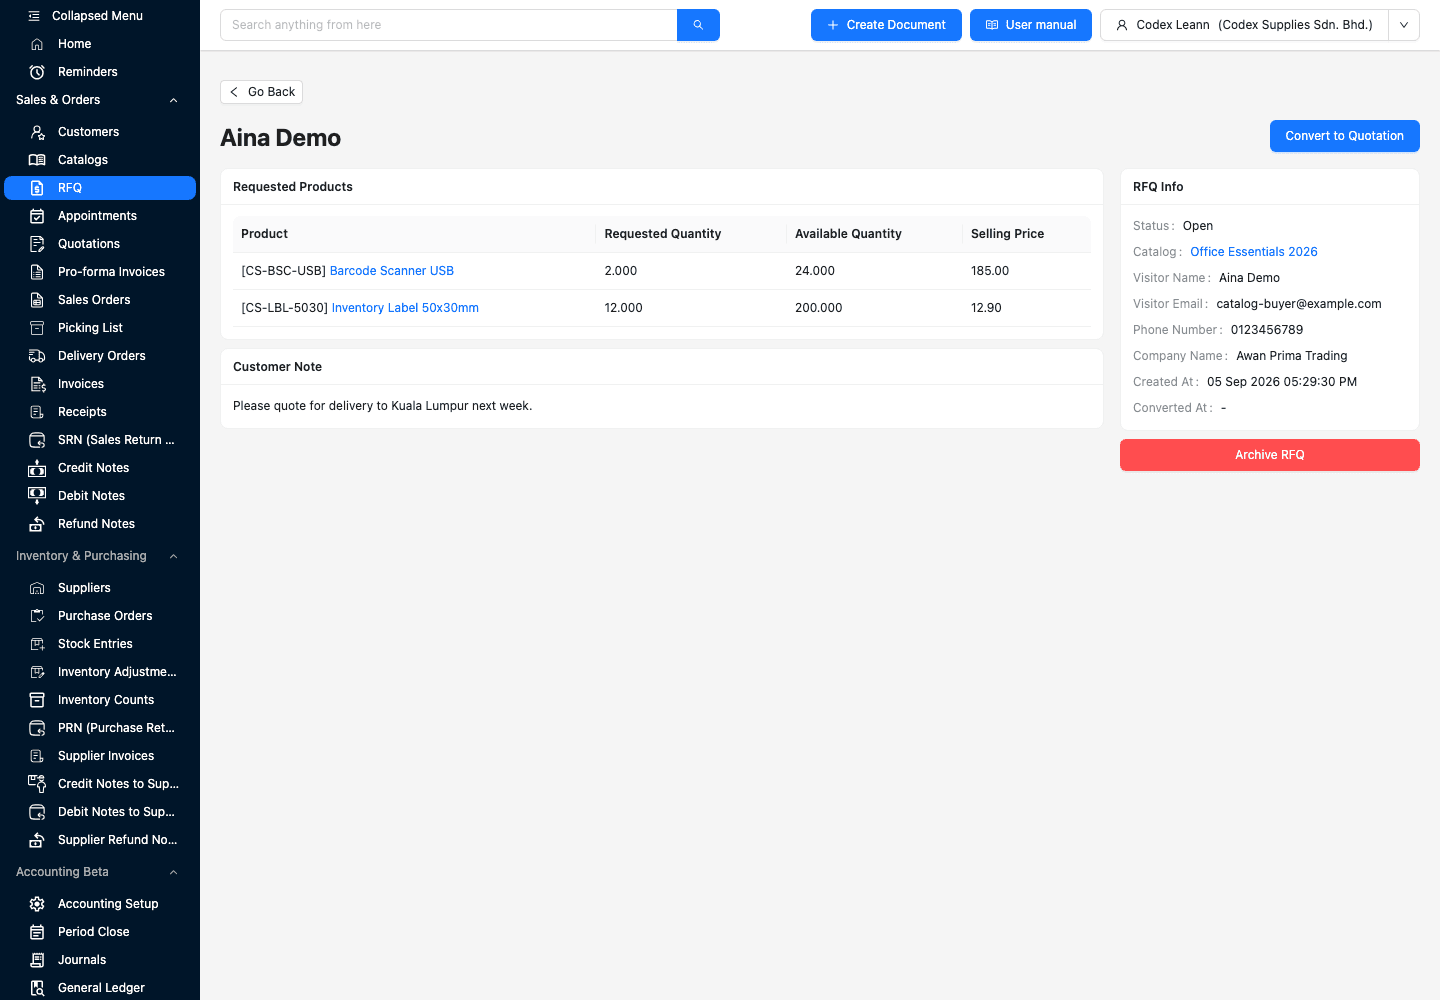Click the Catalogs book icon
This screenshot has width=1440, height=1000.
coord(37,160)
